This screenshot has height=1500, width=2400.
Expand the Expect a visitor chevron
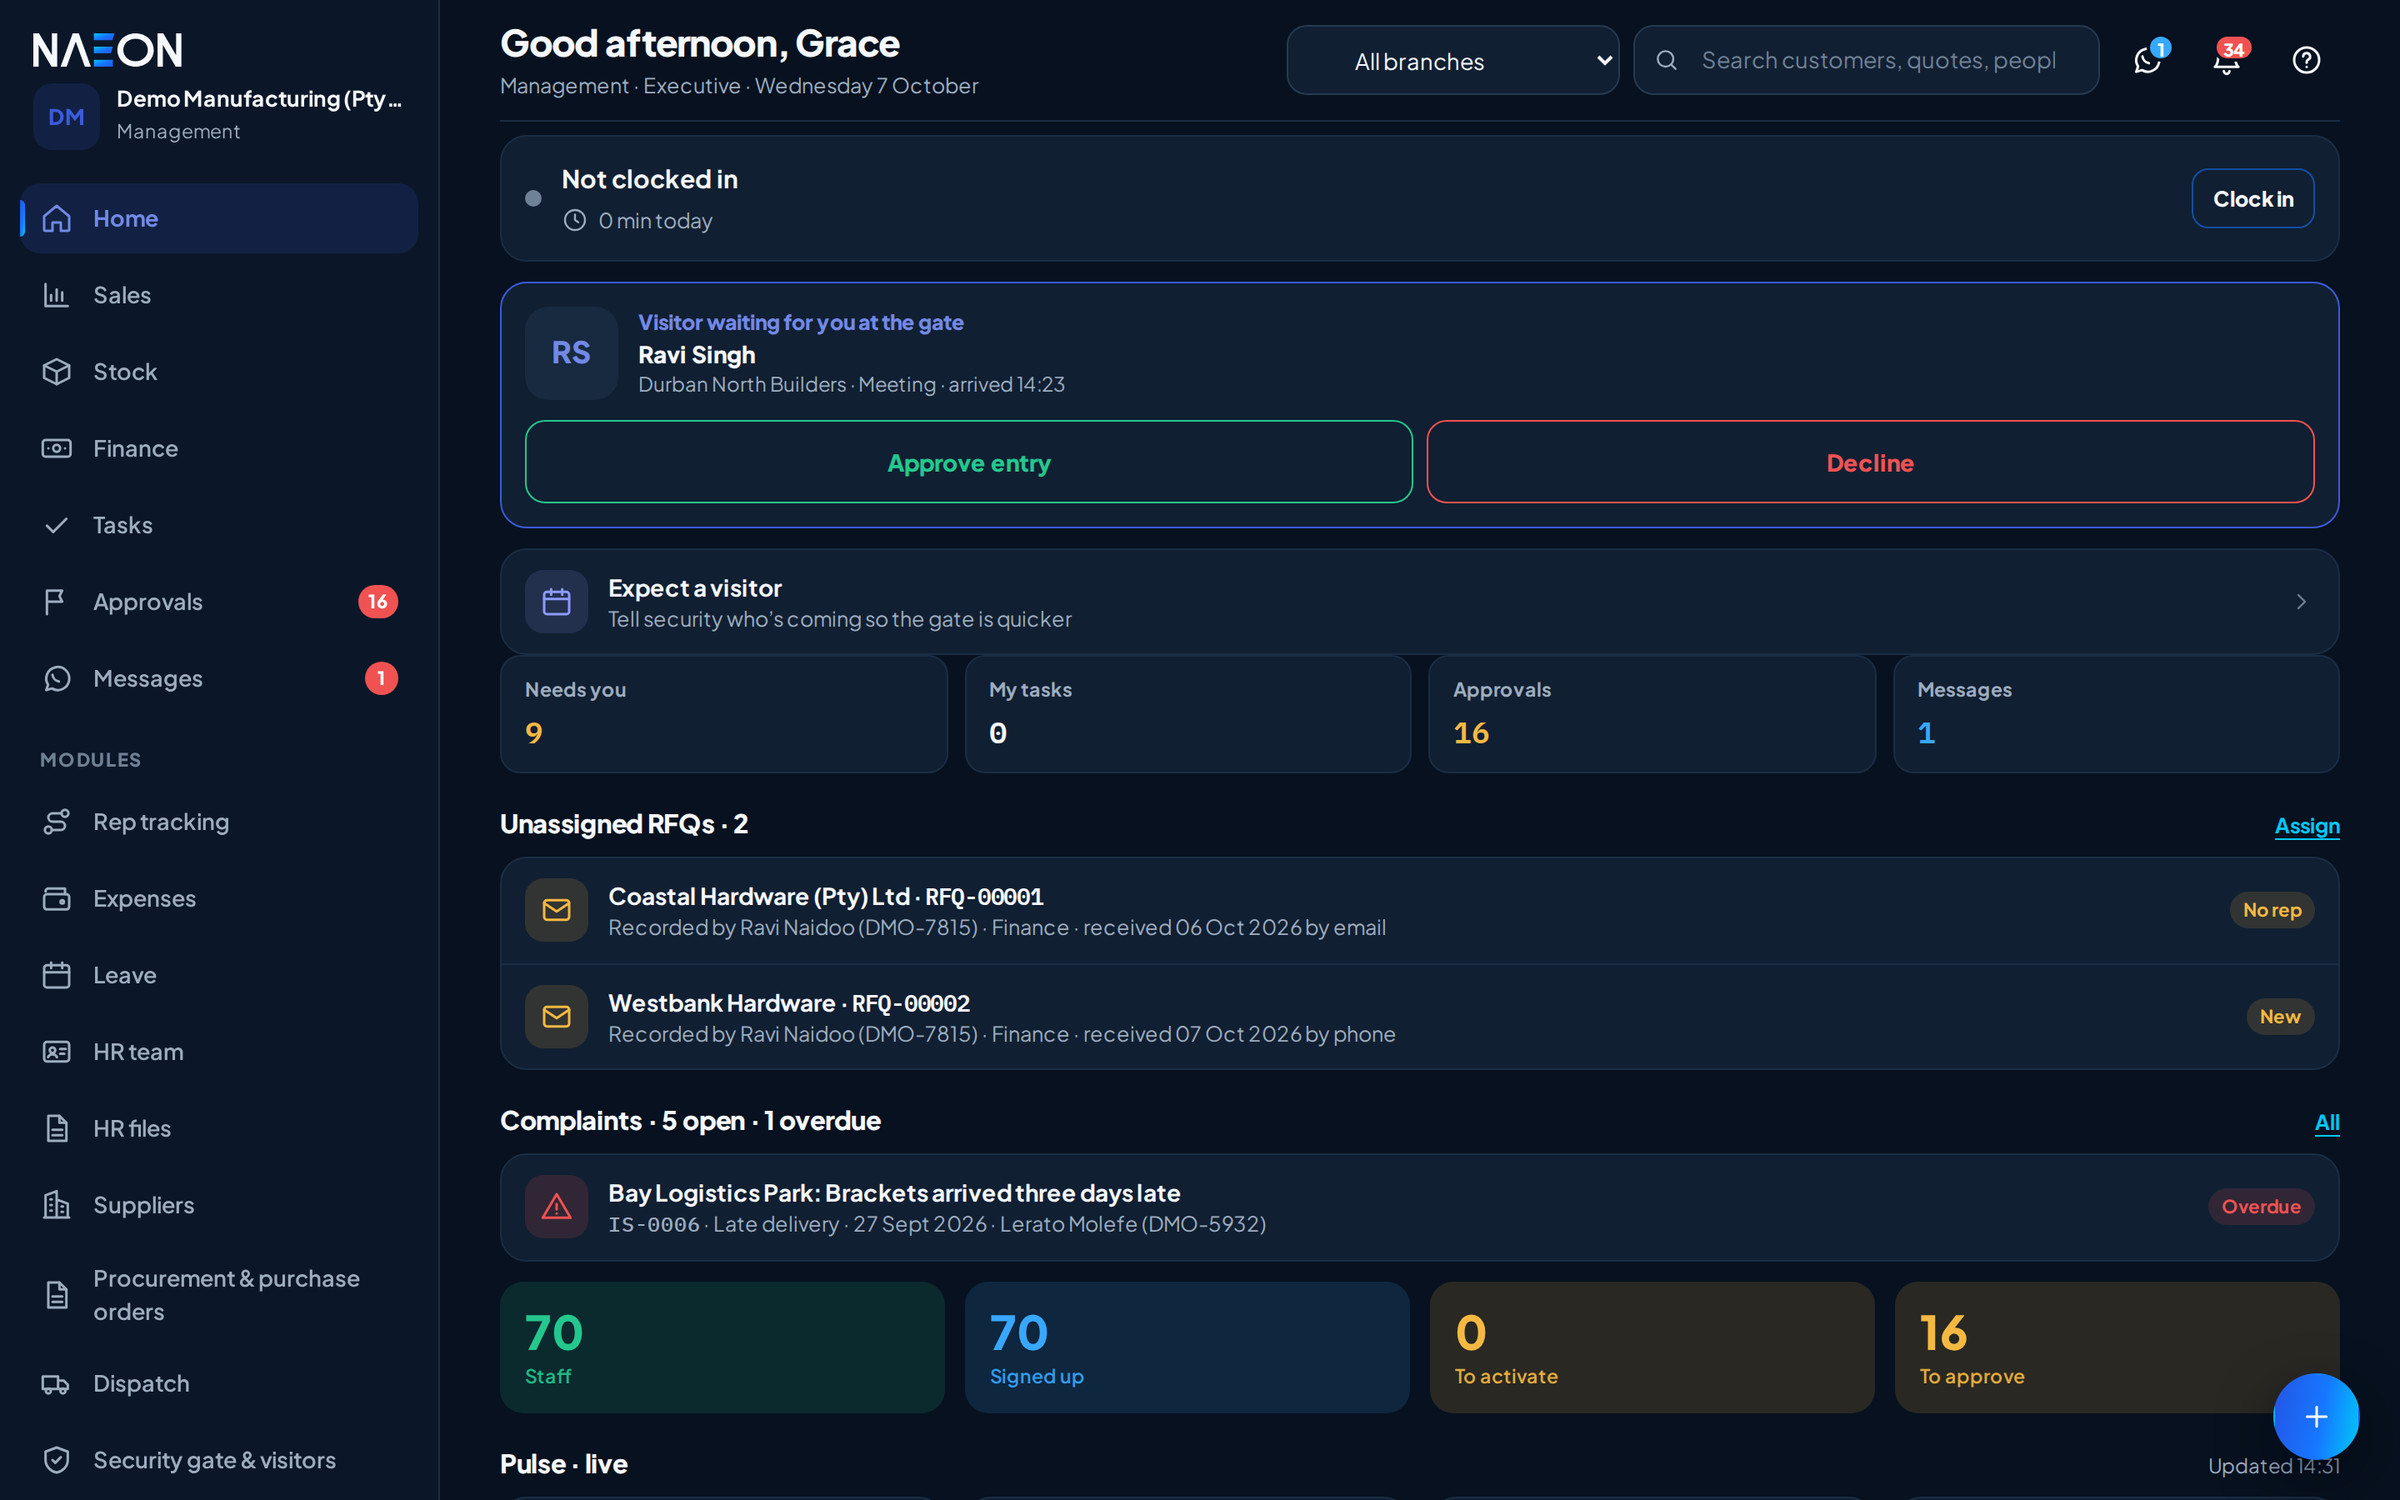coord(2301,602)
